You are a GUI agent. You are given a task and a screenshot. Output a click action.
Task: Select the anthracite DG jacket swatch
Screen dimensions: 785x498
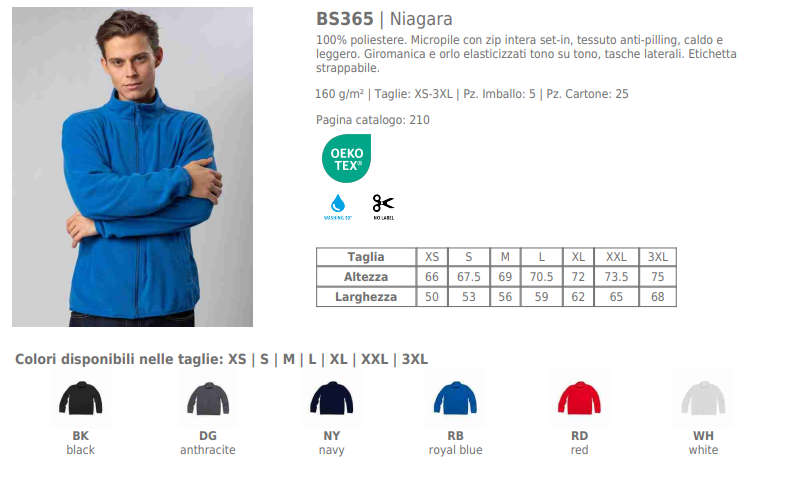(208, 398)
